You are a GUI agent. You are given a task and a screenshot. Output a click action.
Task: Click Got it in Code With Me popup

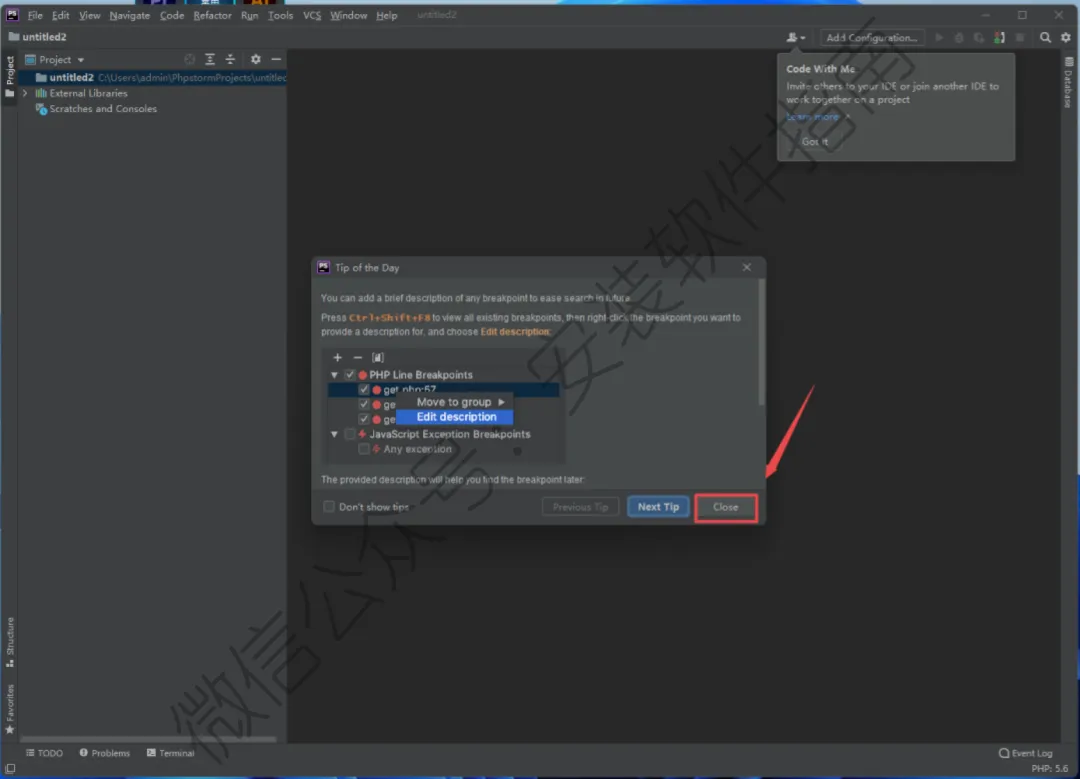pos(815,141)
